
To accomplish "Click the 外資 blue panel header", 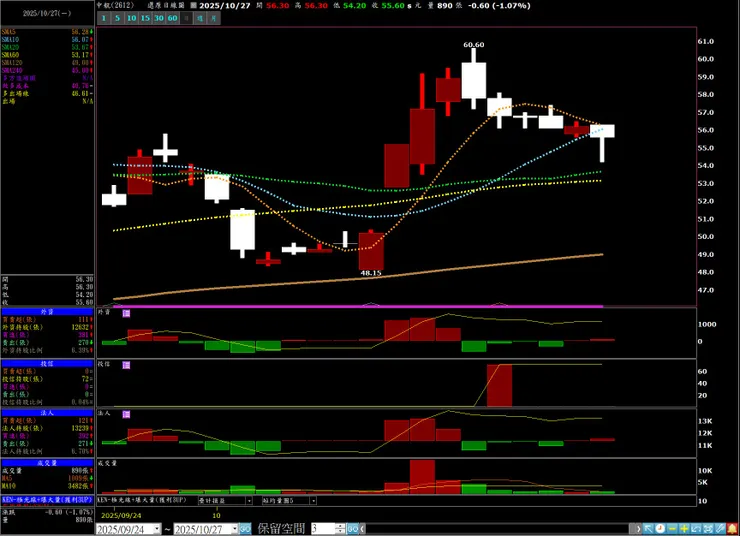I will (47, 312).
